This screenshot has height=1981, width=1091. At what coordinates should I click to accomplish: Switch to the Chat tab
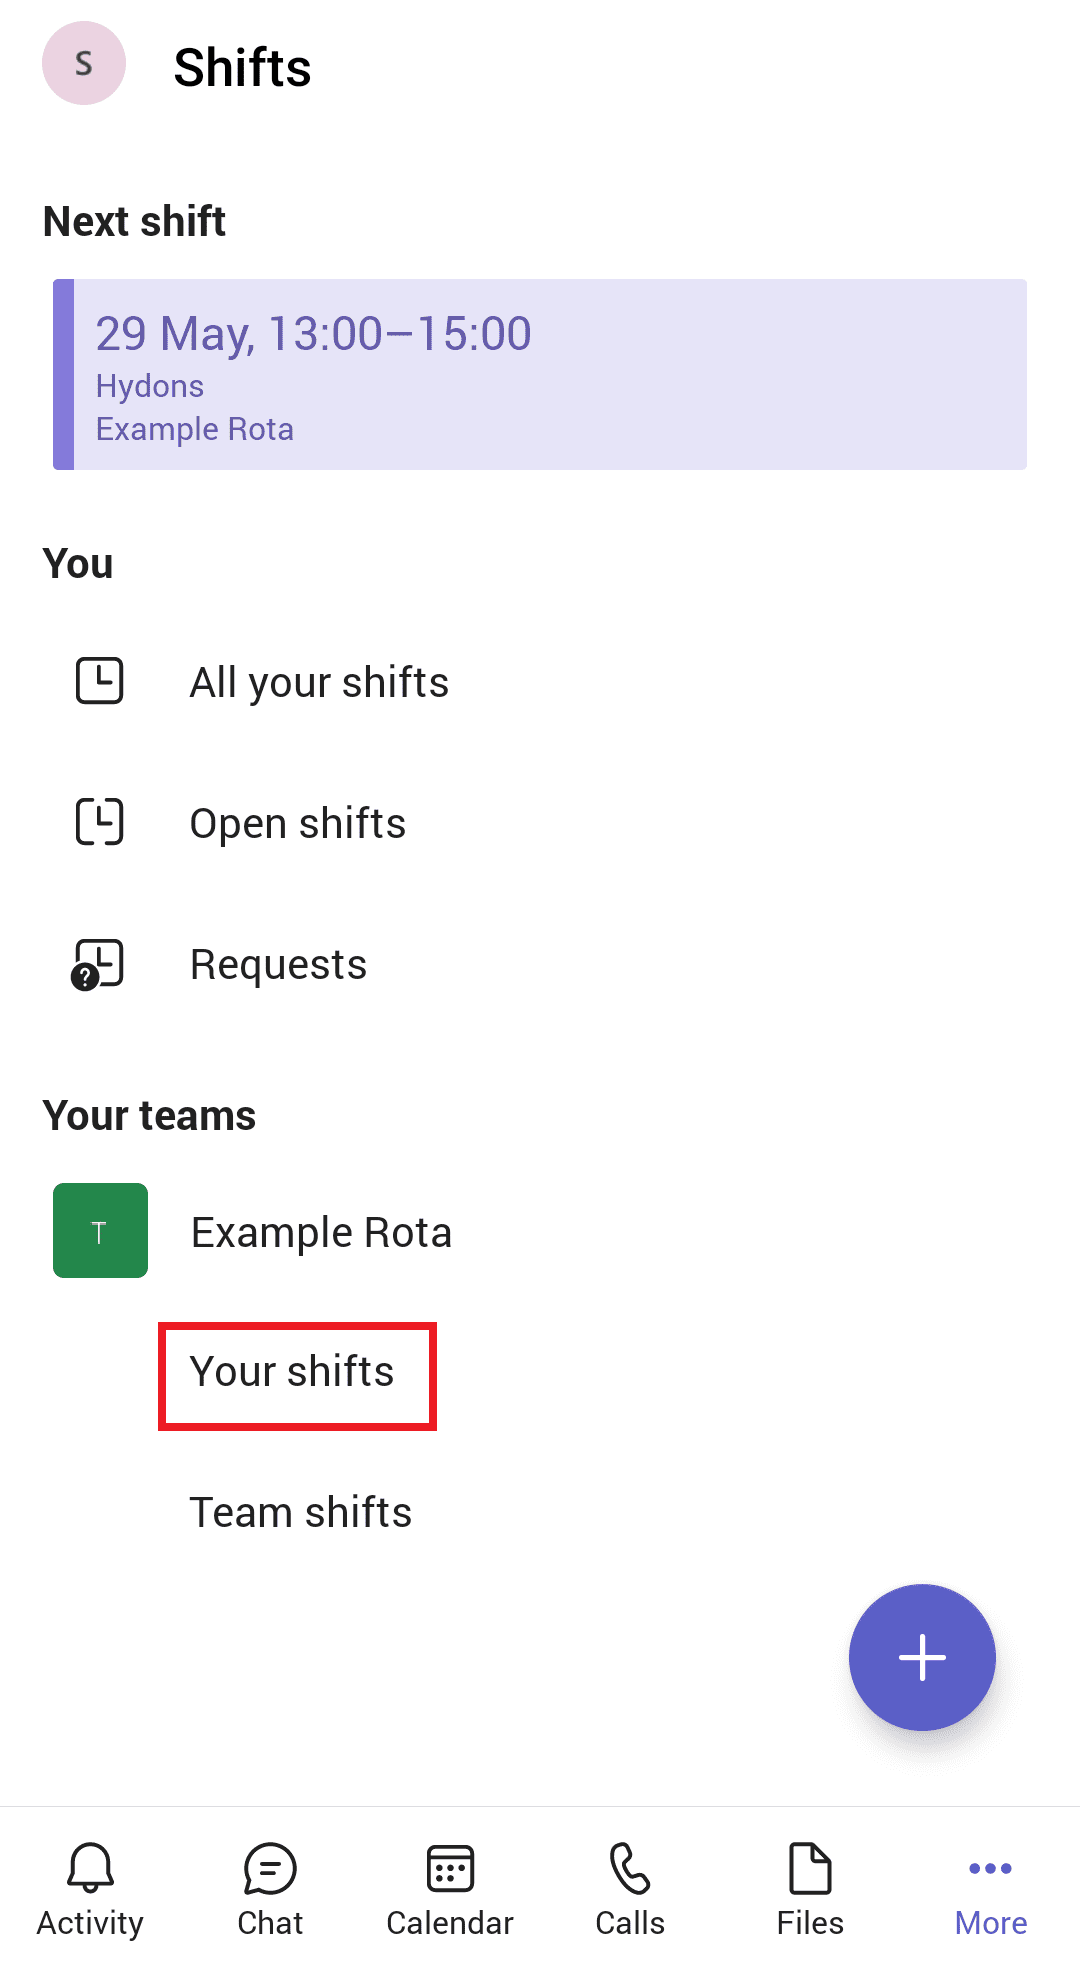pos(270,1889)
